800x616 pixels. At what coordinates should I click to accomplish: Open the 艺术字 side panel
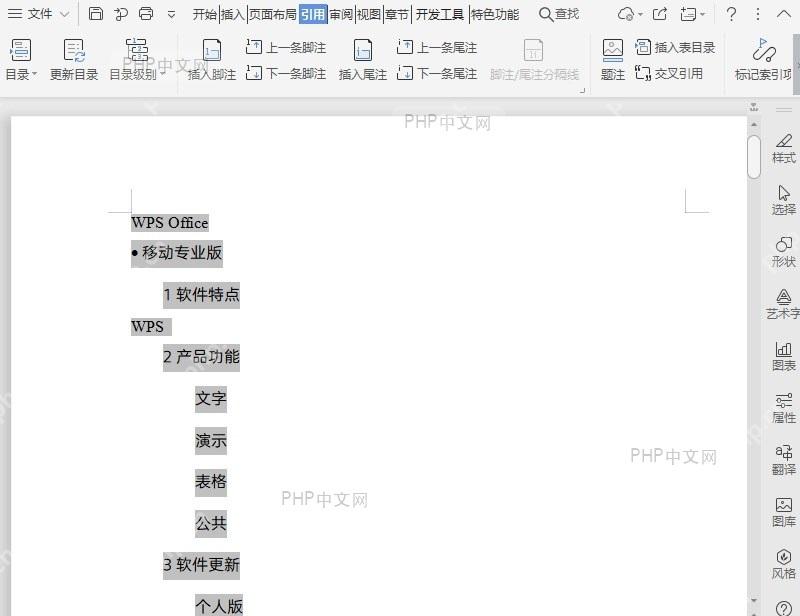tap(783, 304)
